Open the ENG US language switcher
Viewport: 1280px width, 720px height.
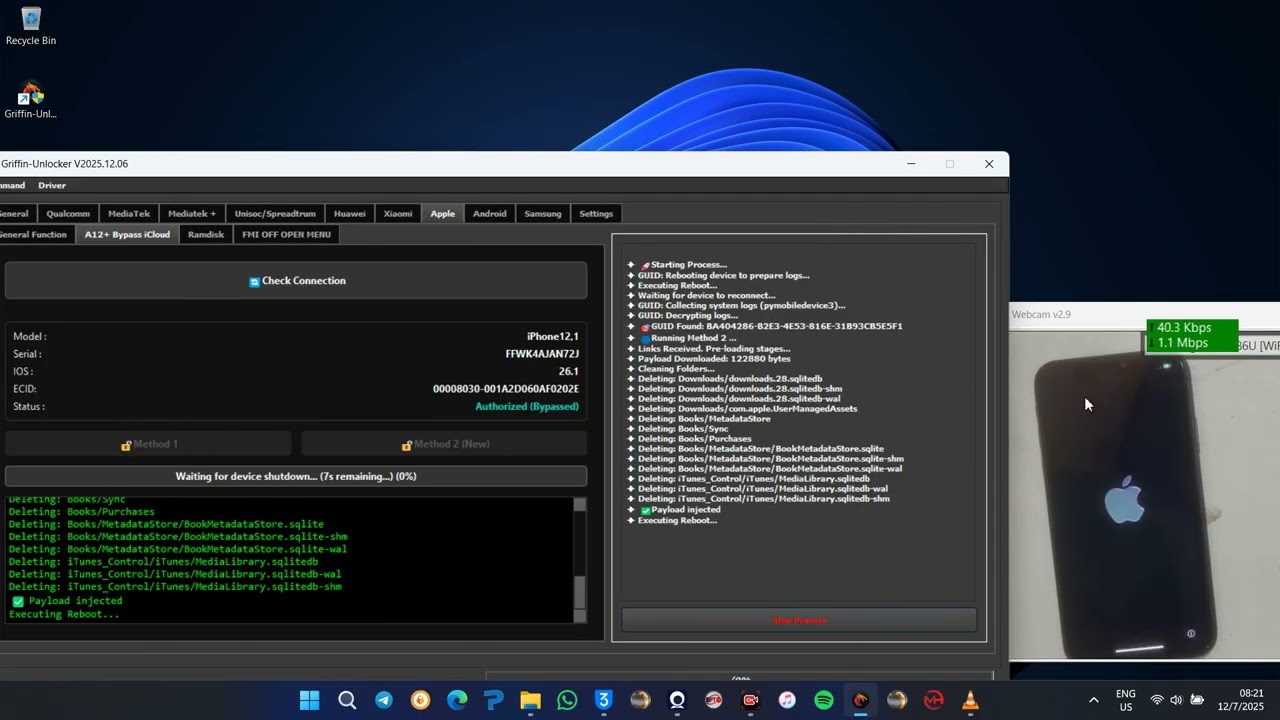coord(1126,700)
